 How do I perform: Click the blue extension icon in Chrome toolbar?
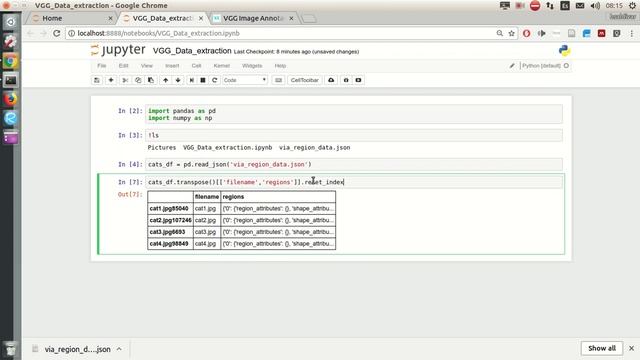click(x=587, y=33)
